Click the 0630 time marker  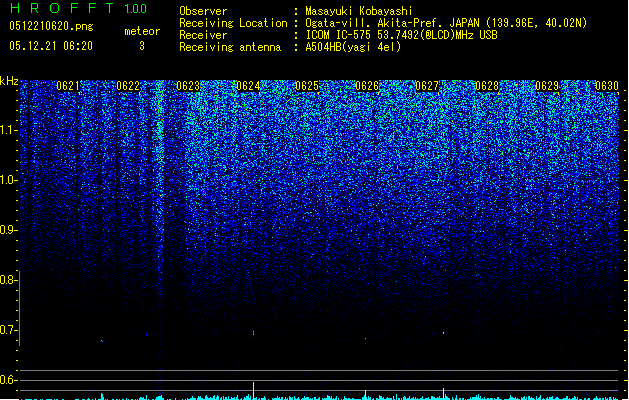[x=607, y=86]
